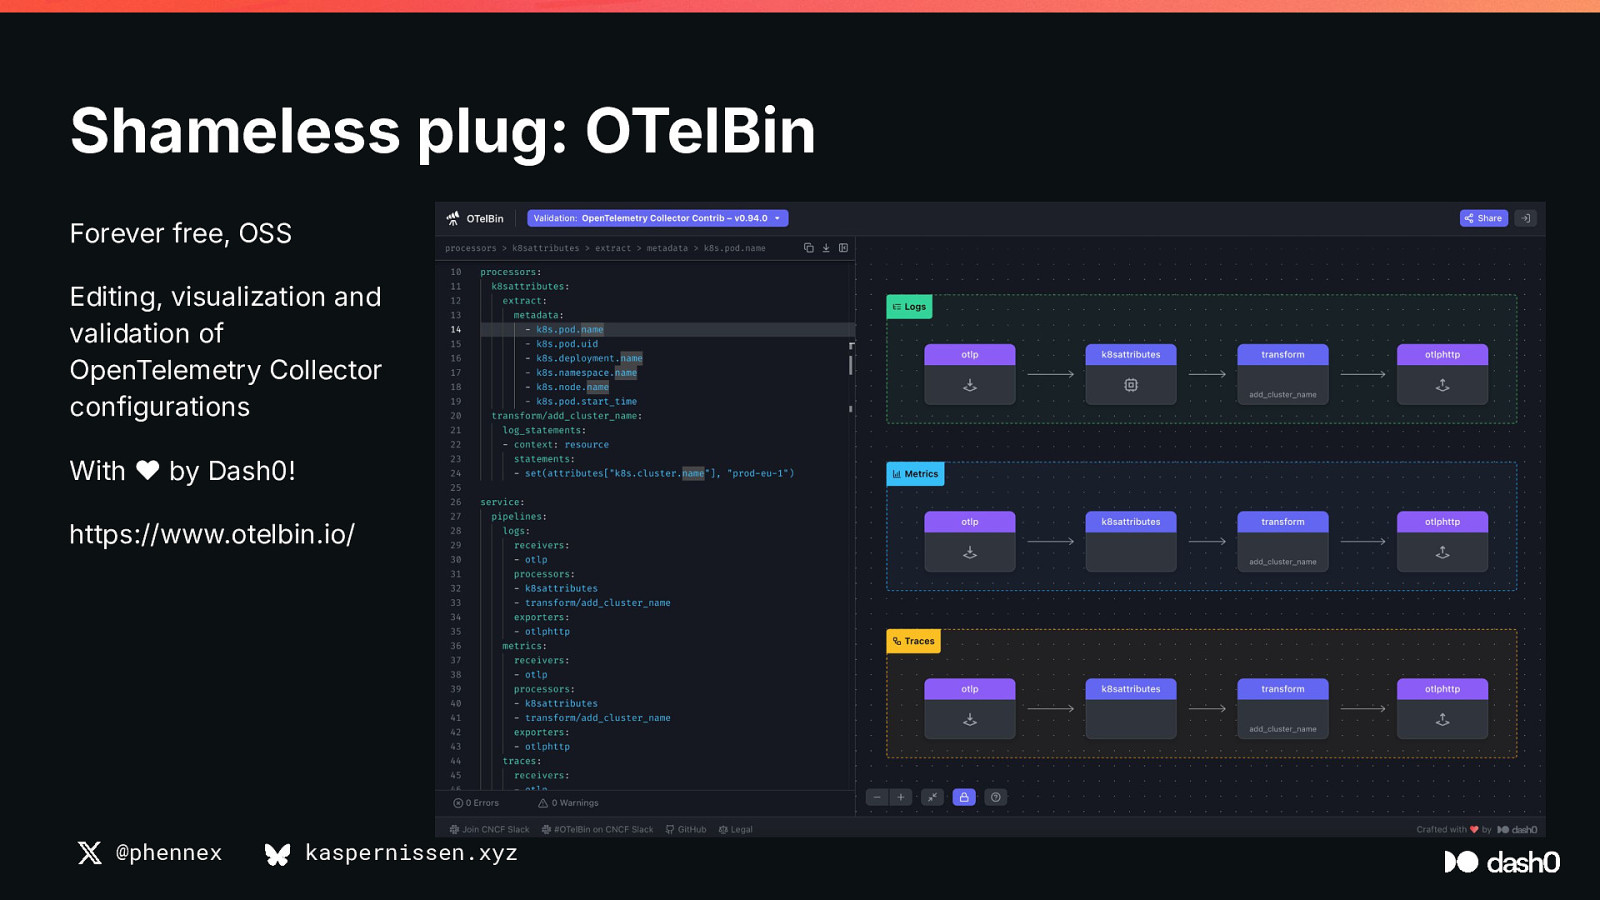Open the Validation collector version dropdown

[x=657, y=218]
